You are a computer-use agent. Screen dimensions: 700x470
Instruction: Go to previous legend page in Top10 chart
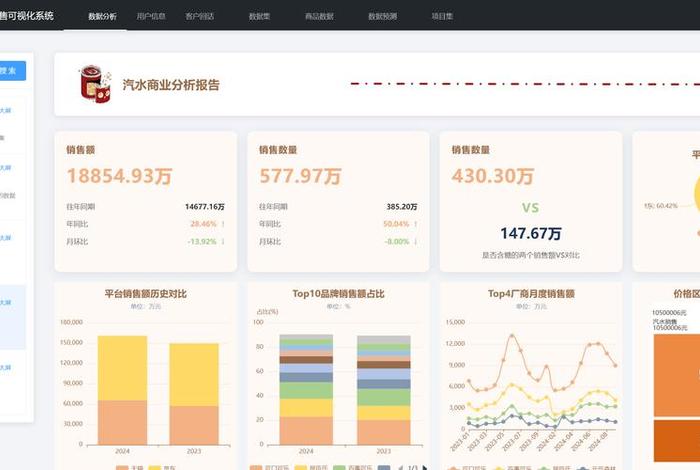tap(400, 467)
